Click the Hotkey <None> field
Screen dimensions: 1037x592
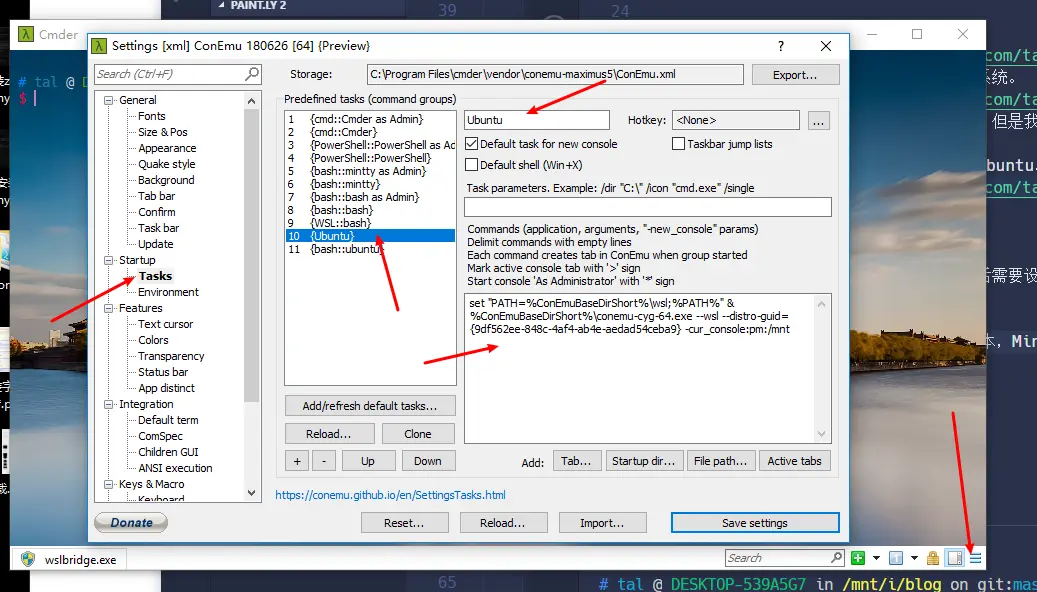[x=735, y=120]
